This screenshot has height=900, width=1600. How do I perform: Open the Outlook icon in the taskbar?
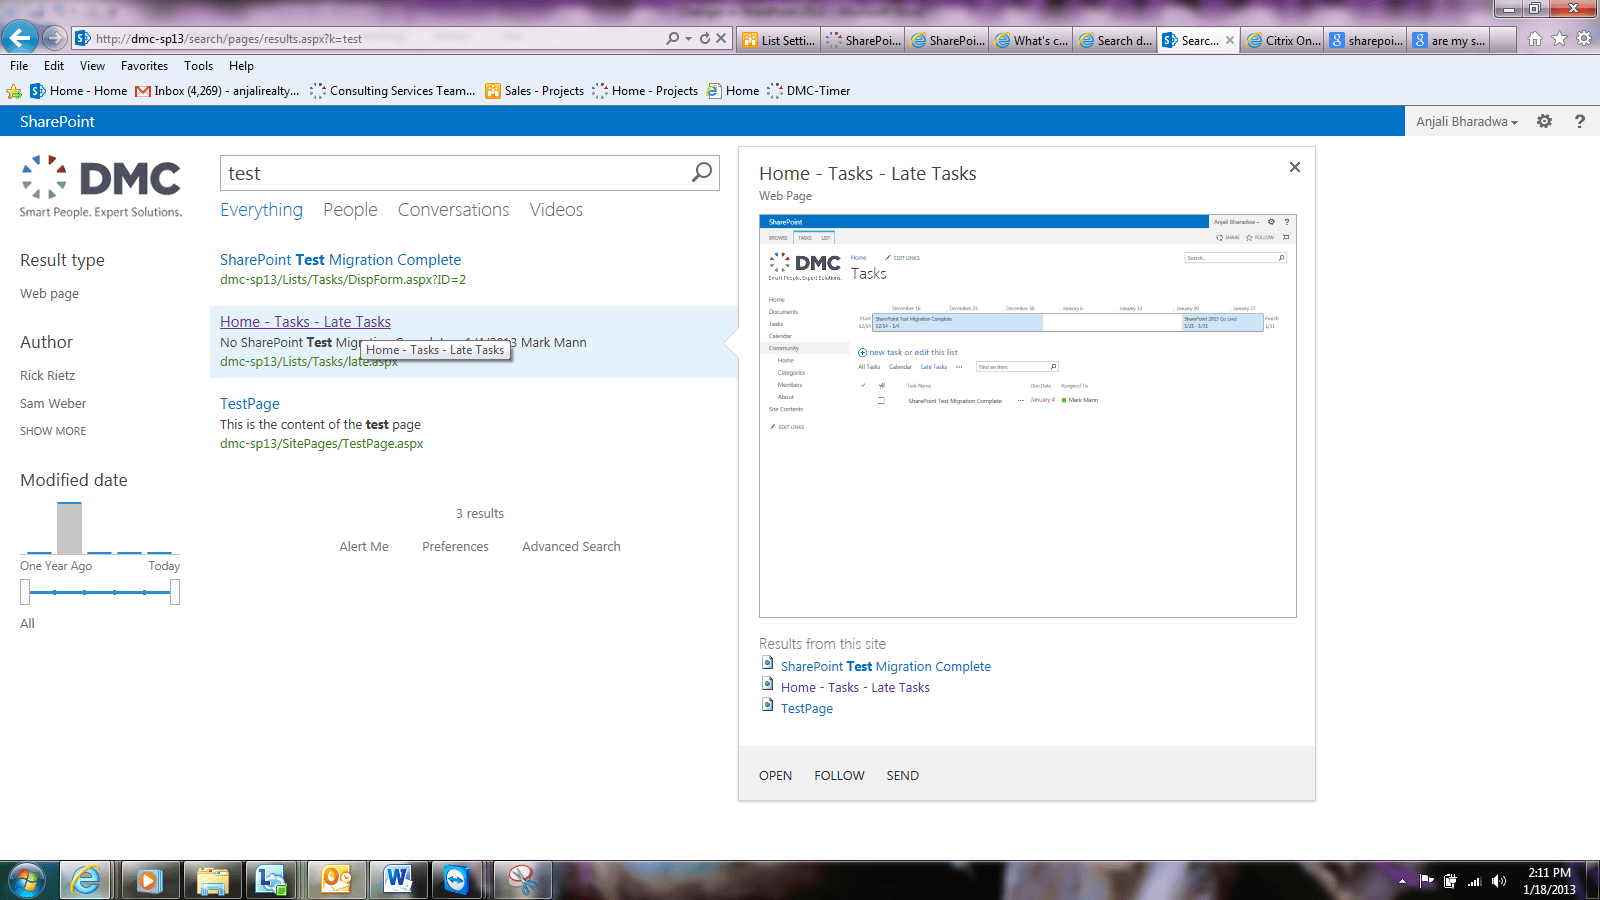[336, 880]
